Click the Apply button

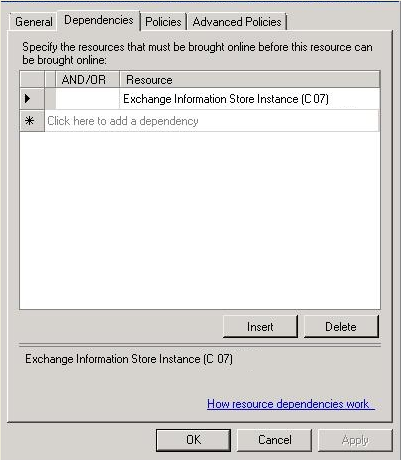355,441
